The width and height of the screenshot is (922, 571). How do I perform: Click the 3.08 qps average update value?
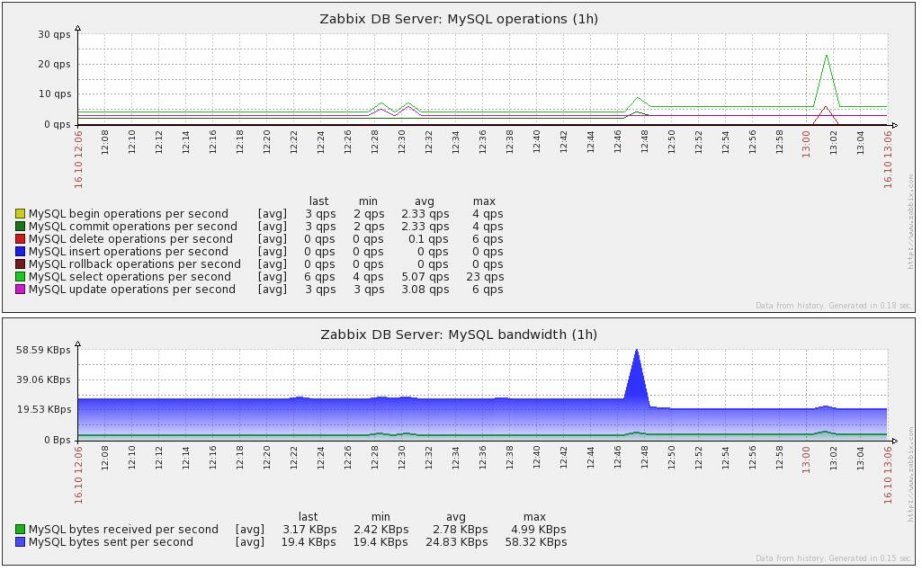pos(425,289)
